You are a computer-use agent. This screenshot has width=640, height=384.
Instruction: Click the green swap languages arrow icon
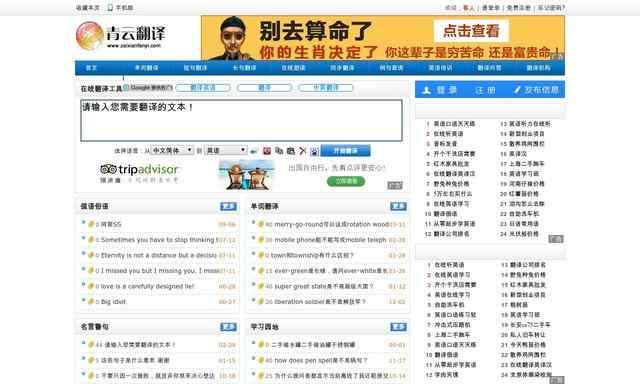tap(254, 151)
